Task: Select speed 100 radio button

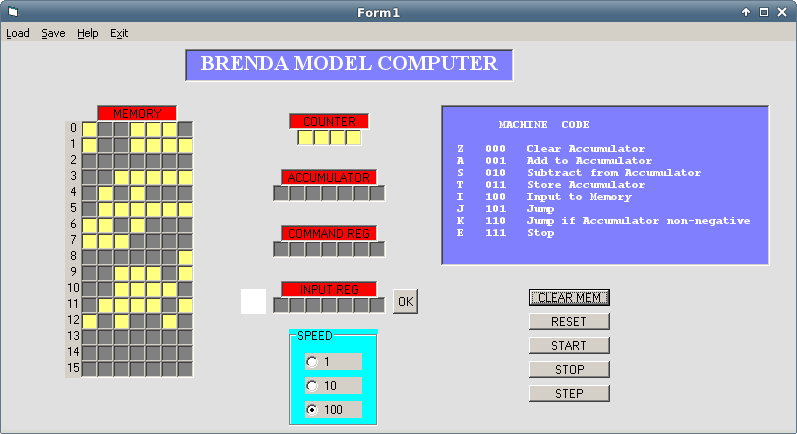Action: [312, 409]
